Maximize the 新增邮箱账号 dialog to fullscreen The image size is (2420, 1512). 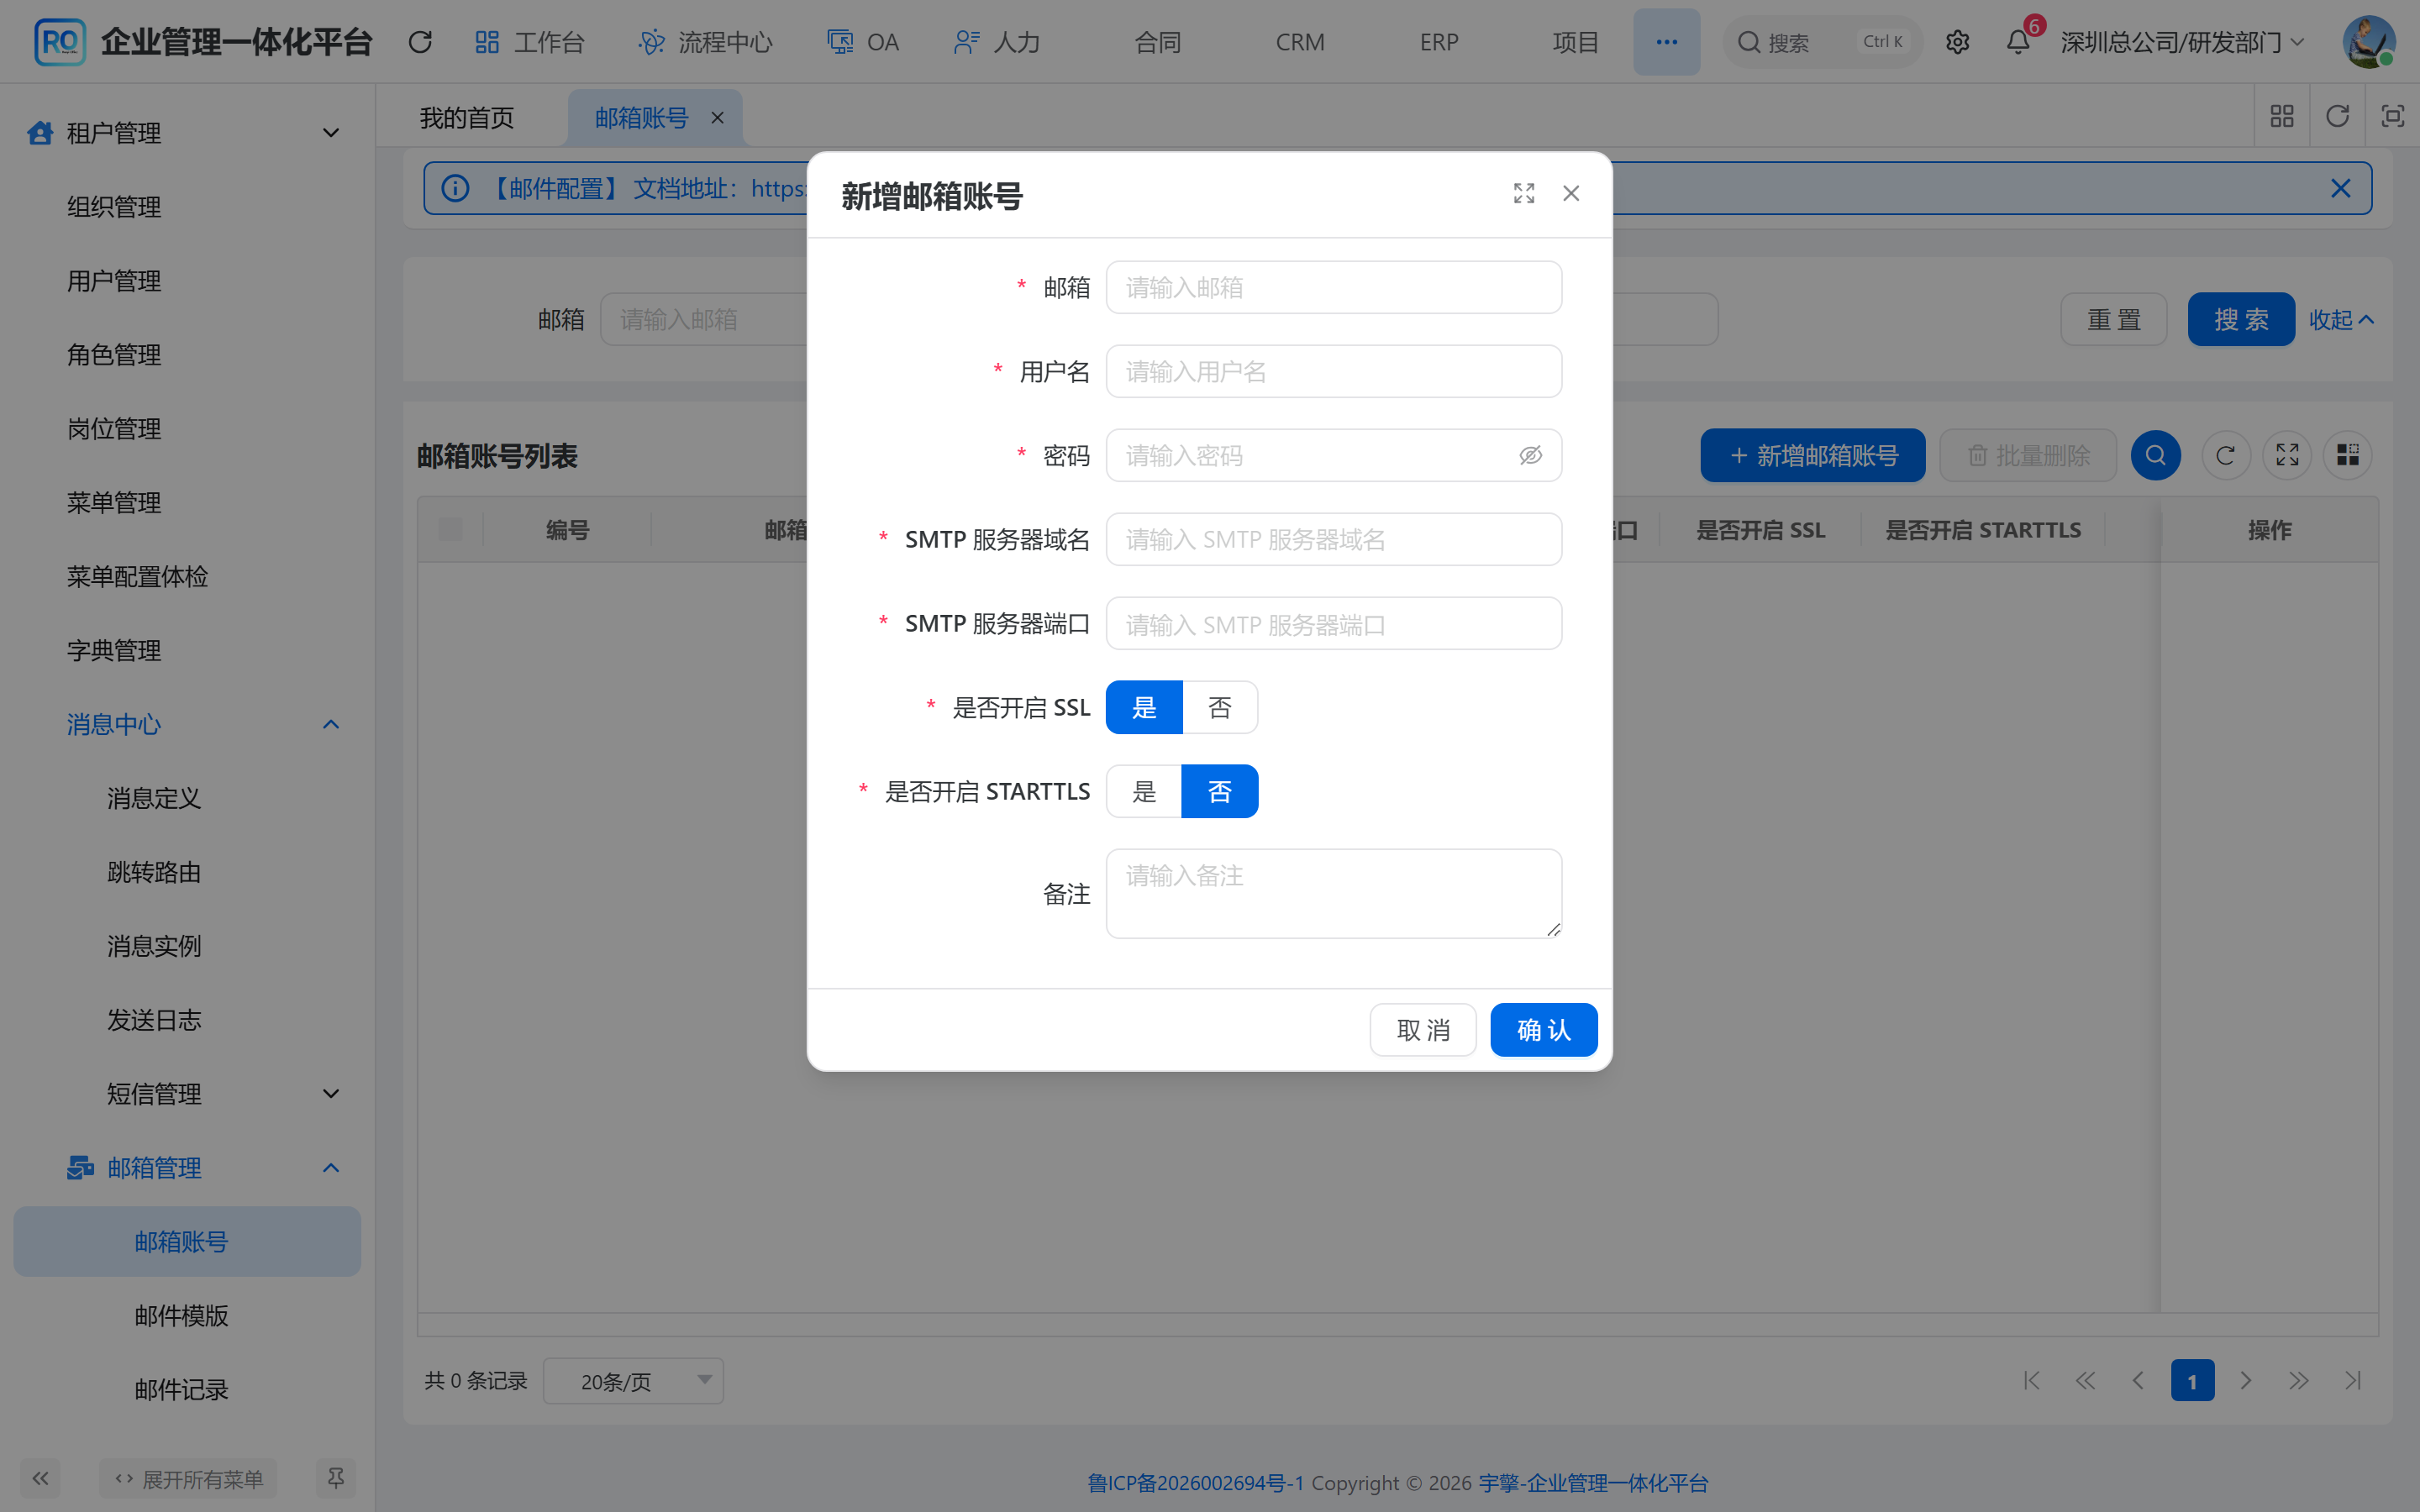(x=1524, y=193)
